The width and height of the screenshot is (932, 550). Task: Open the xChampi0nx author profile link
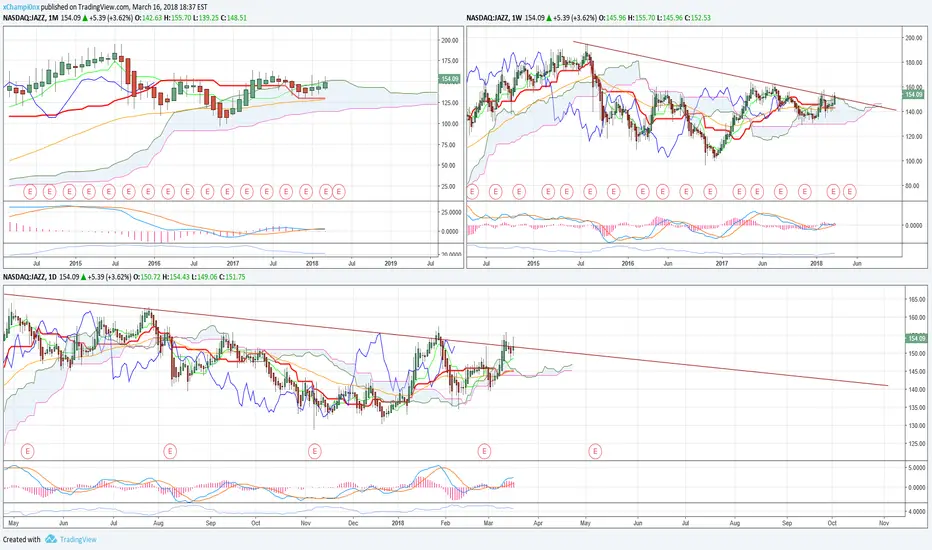point(21,7)
